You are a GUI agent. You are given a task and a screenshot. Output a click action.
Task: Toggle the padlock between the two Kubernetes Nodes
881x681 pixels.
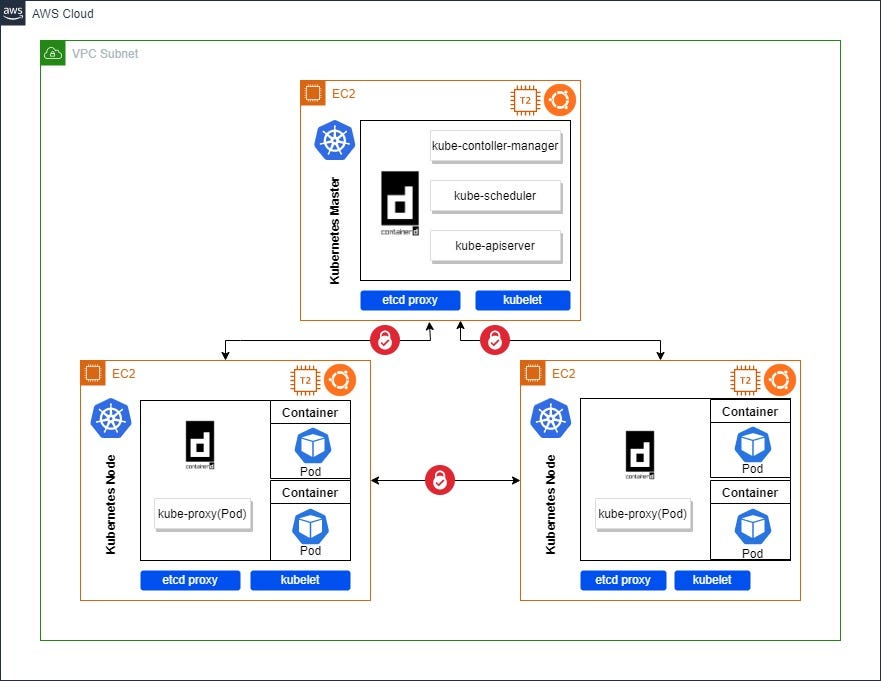point(438,479)
